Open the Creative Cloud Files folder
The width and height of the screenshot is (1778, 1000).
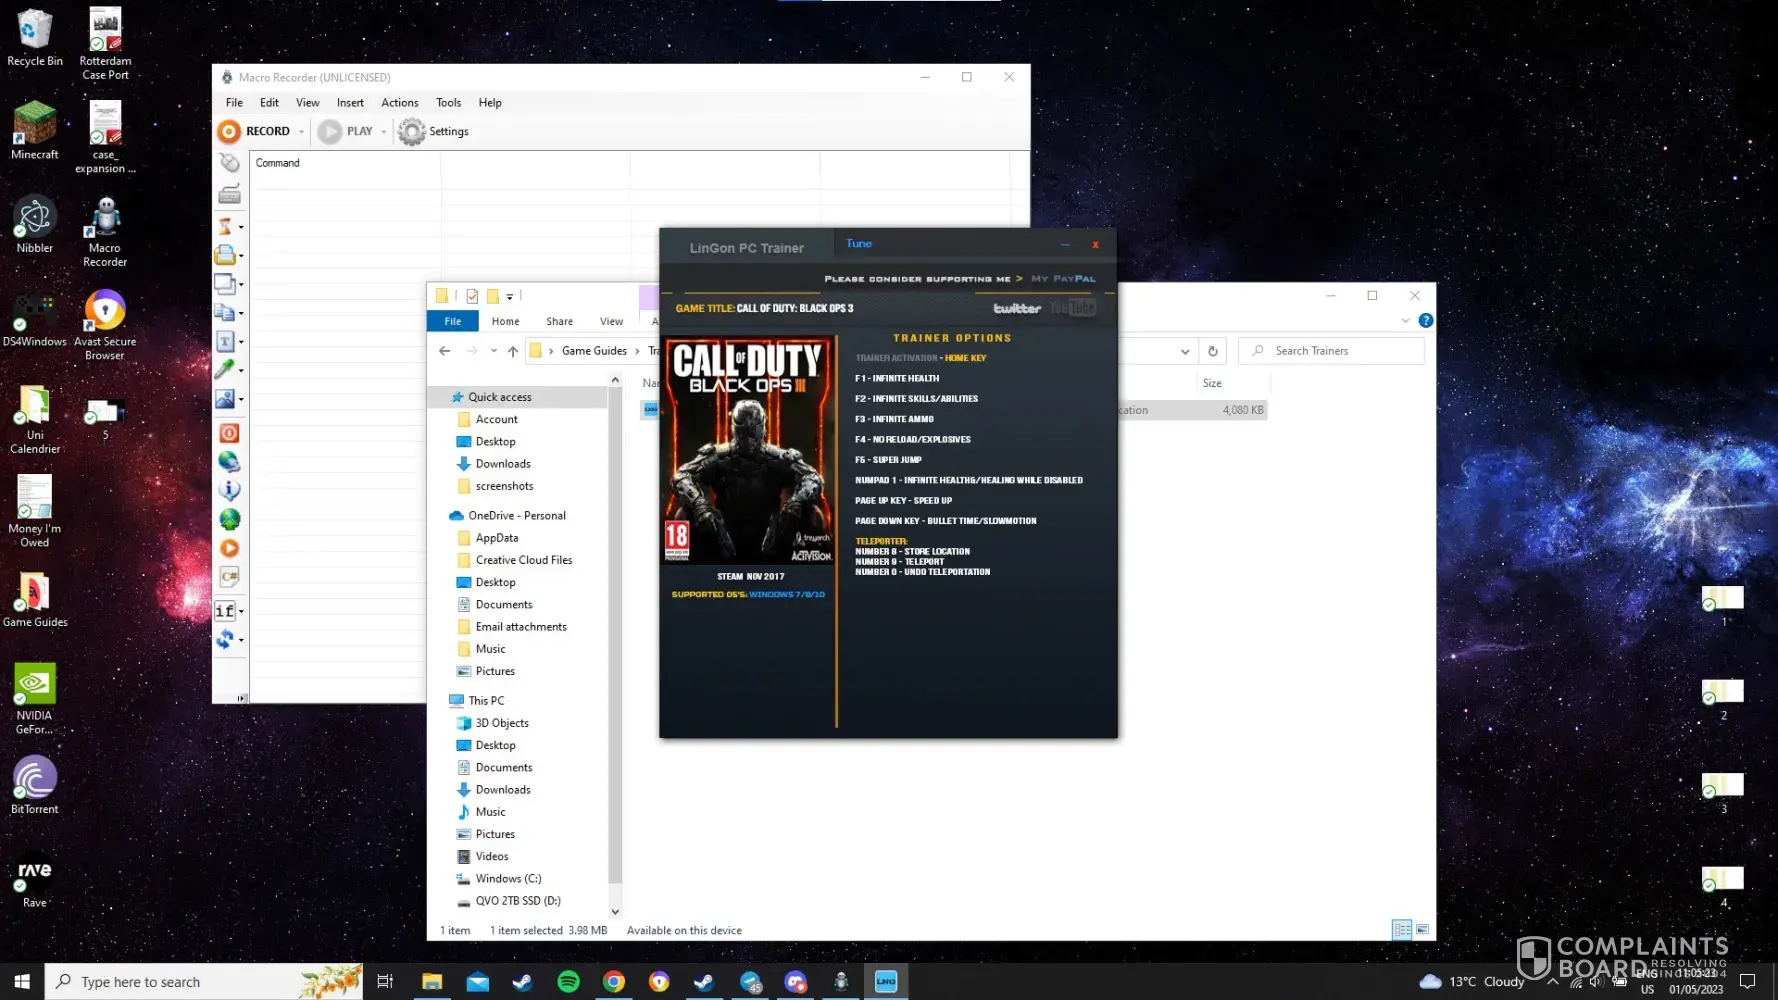click(523, 560)
